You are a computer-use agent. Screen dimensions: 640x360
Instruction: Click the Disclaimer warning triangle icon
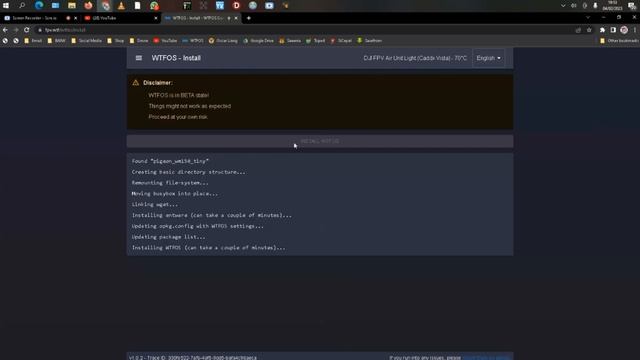coord(136,83)
